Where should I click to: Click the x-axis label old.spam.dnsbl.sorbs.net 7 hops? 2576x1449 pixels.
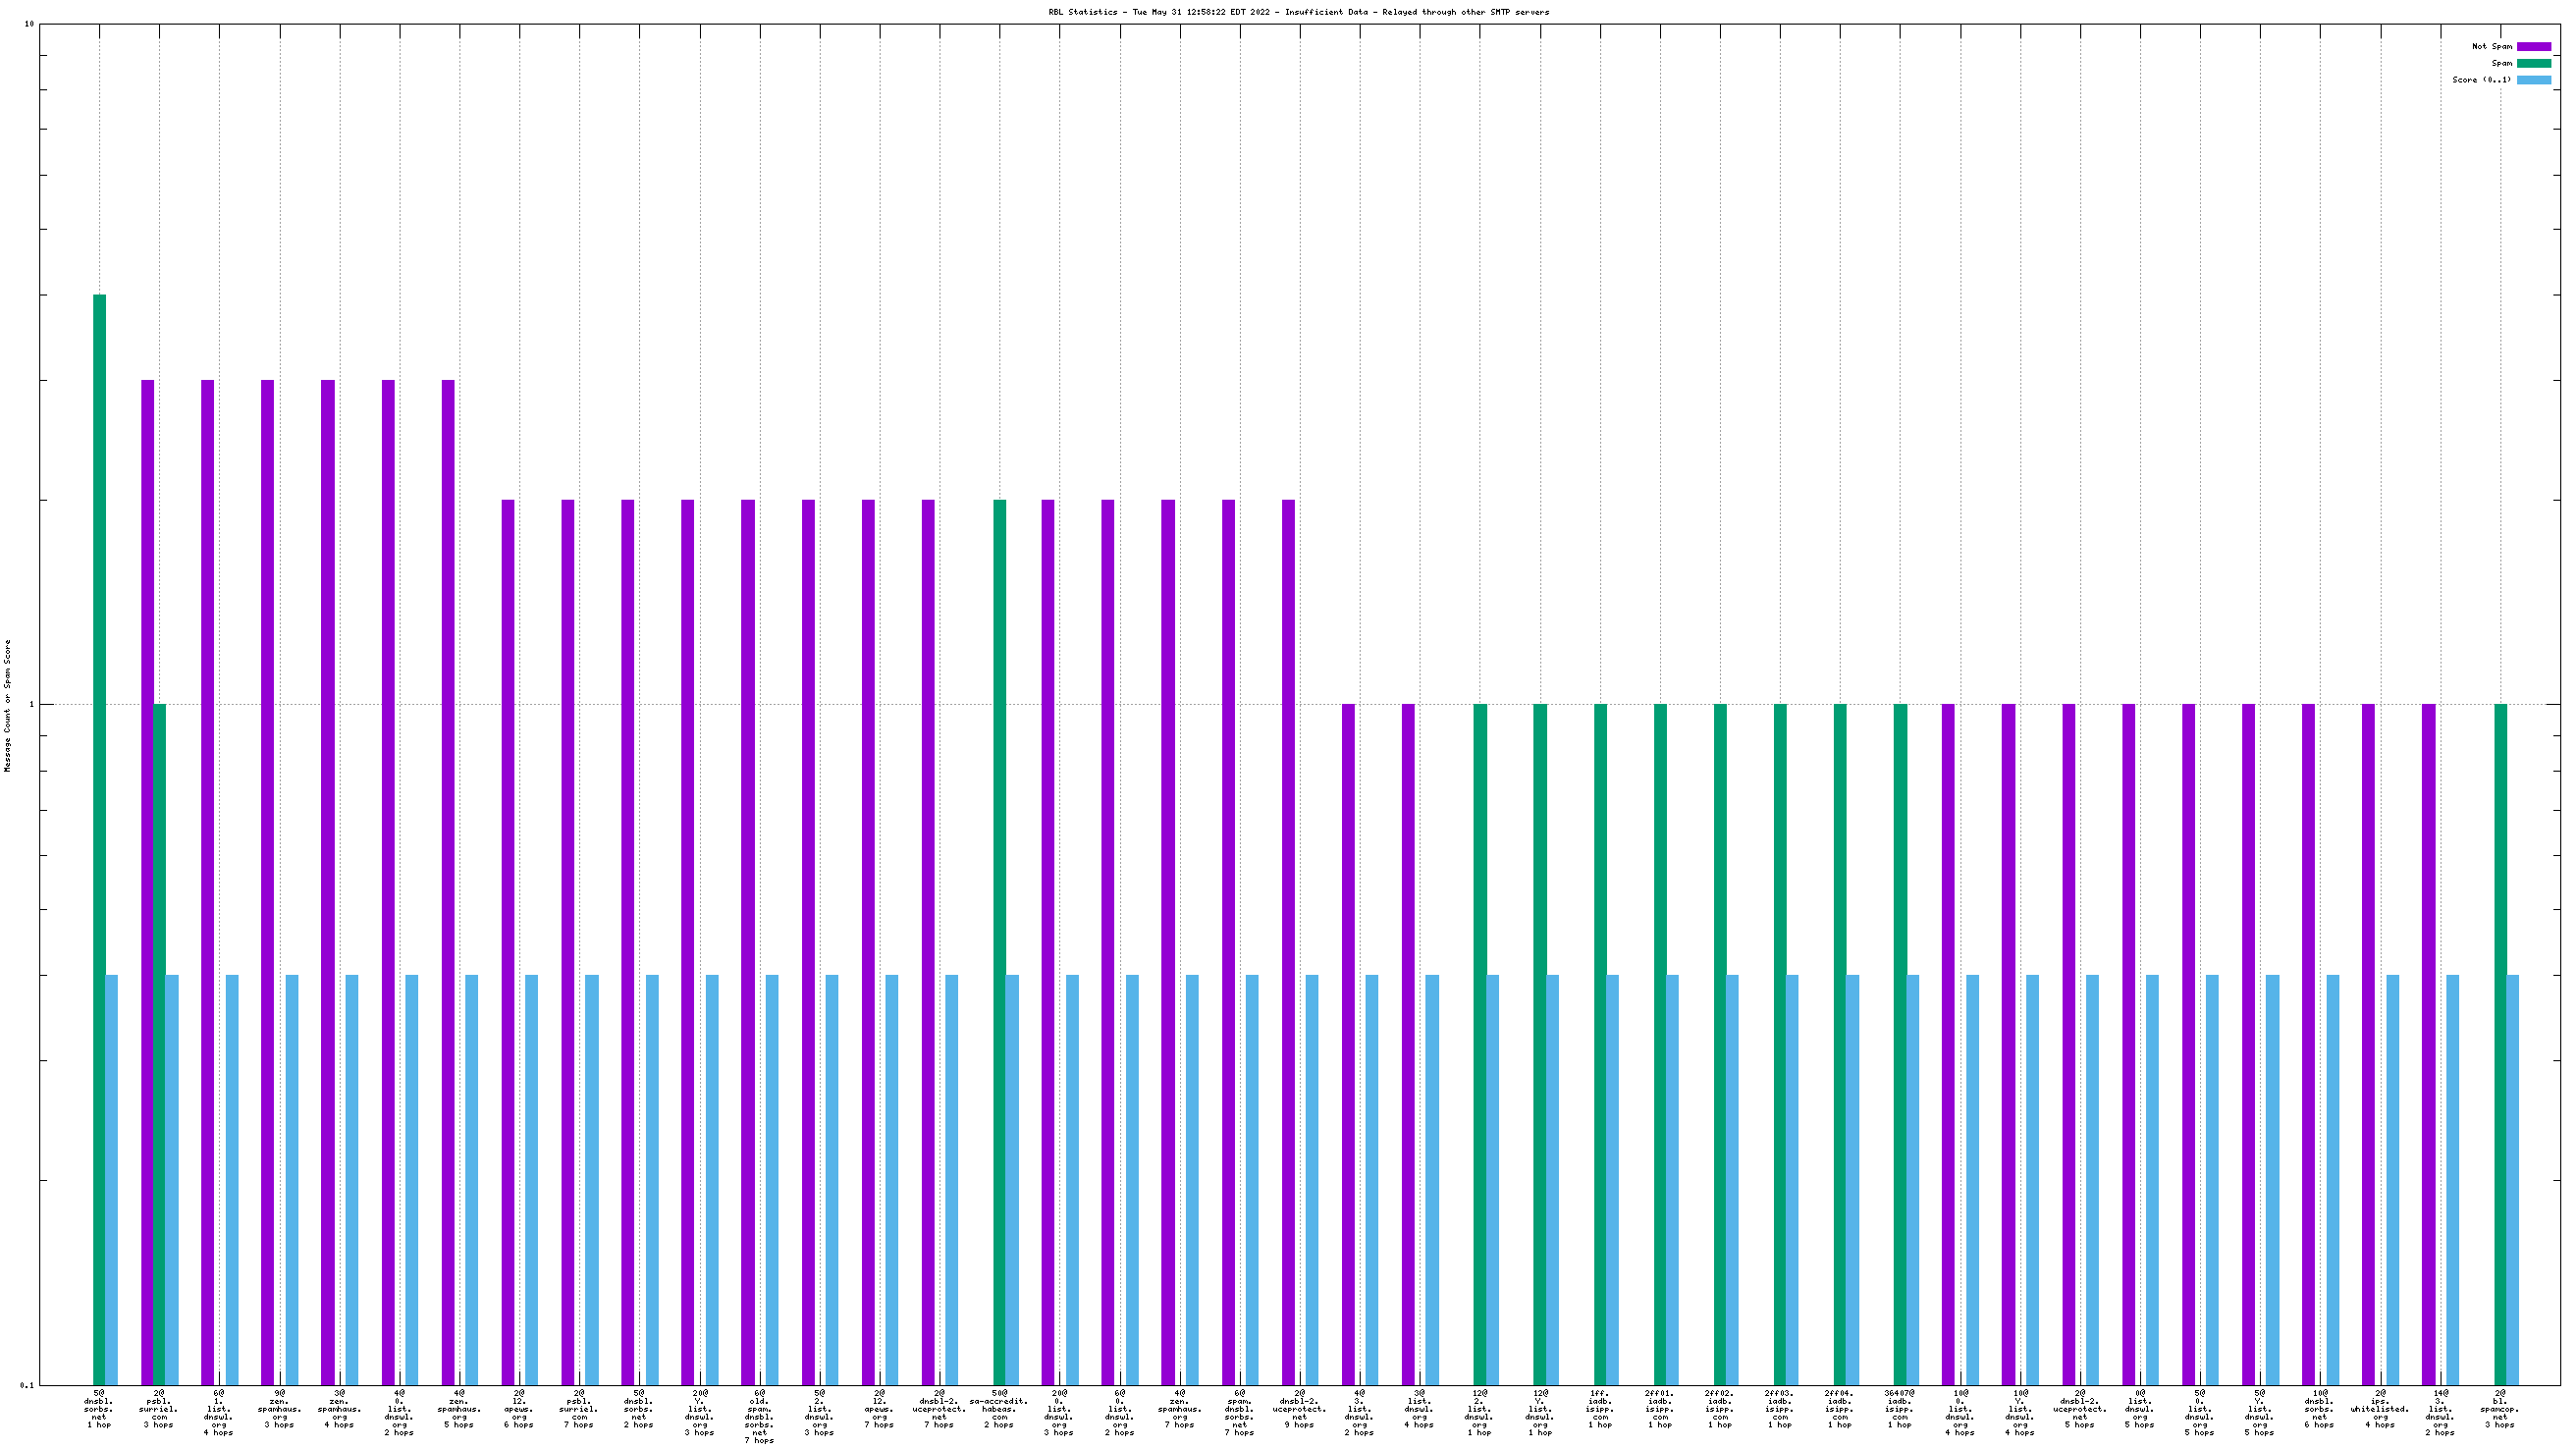point(759,1416)
